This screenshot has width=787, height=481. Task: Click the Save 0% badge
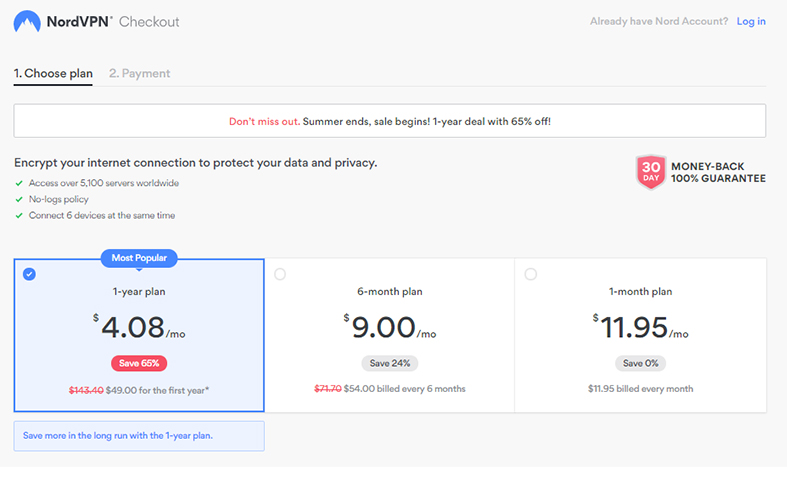(640, 363)
